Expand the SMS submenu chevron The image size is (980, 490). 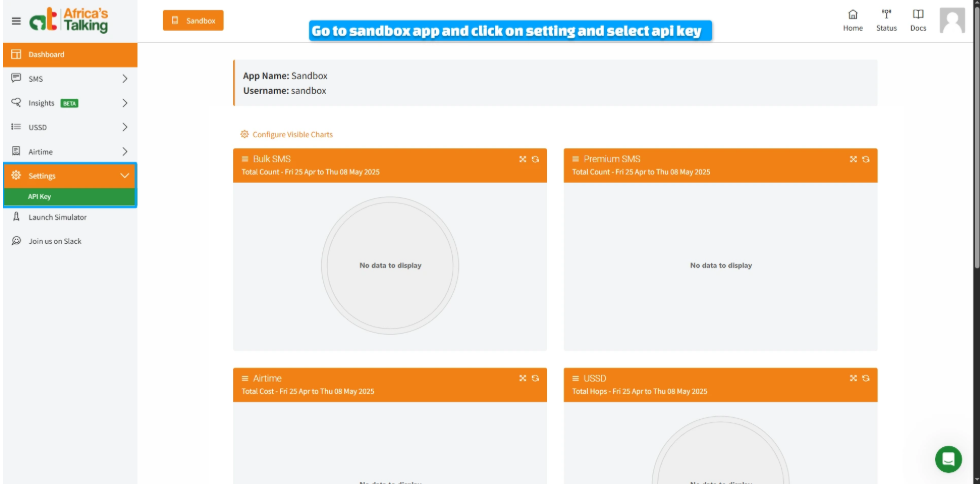(125, 79)
